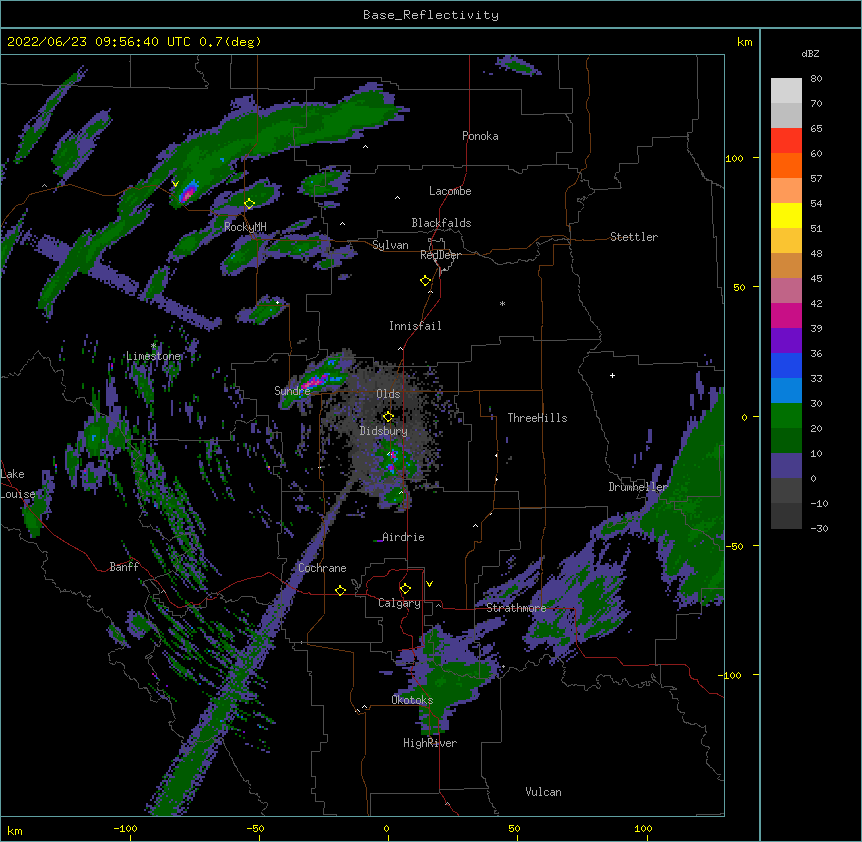Select the Stettler label
This screenshot has width=862, height=842.
[634, 237]
